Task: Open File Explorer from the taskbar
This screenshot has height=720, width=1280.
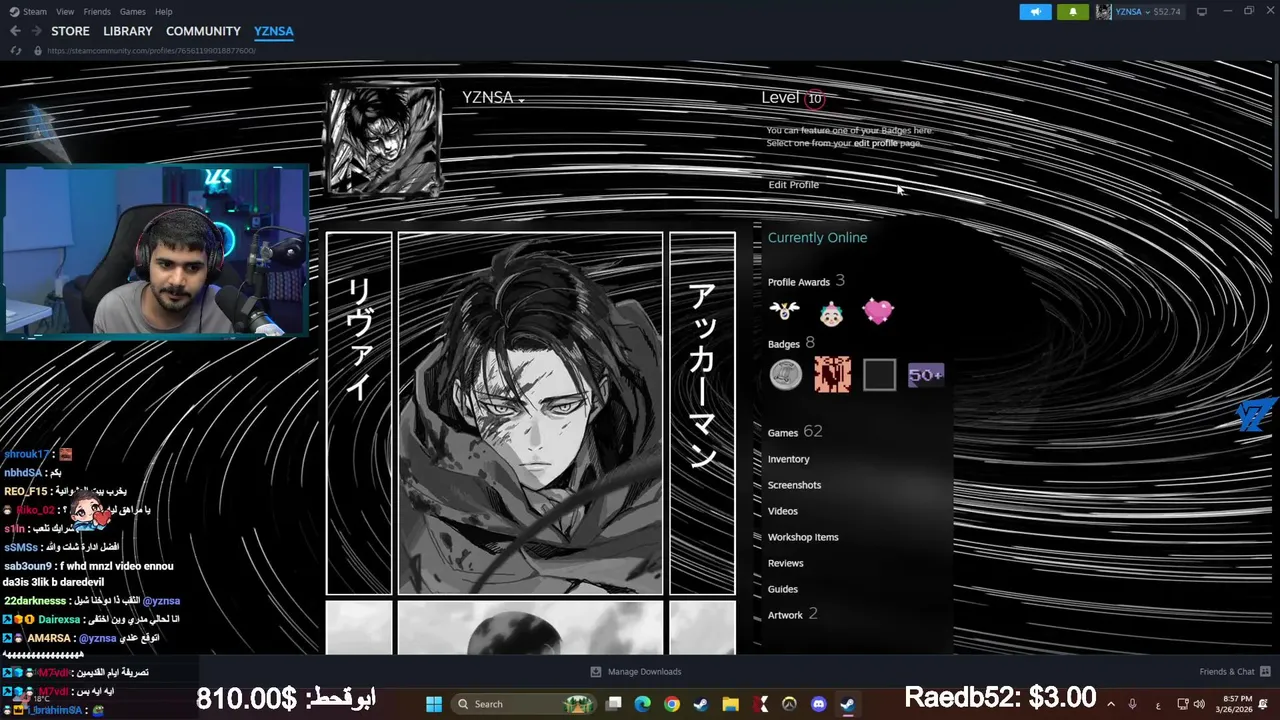Action: [x=730, y=704]
